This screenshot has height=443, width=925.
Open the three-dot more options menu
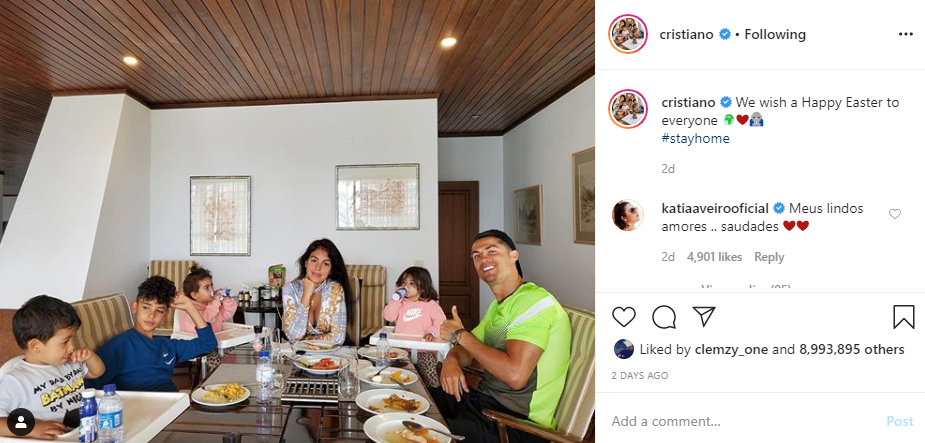pyautogui.click(x=906, y=34)
